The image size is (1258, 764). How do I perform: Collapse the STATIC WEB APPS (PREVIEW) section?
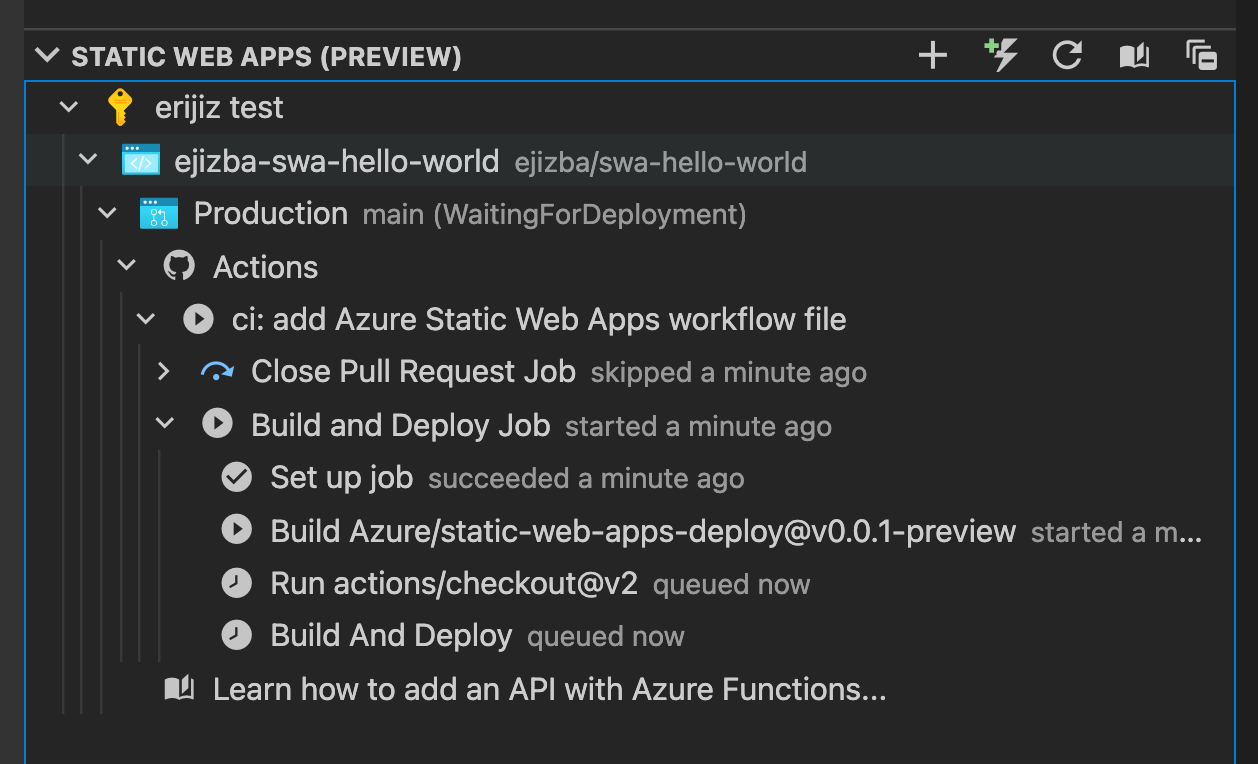47,56
